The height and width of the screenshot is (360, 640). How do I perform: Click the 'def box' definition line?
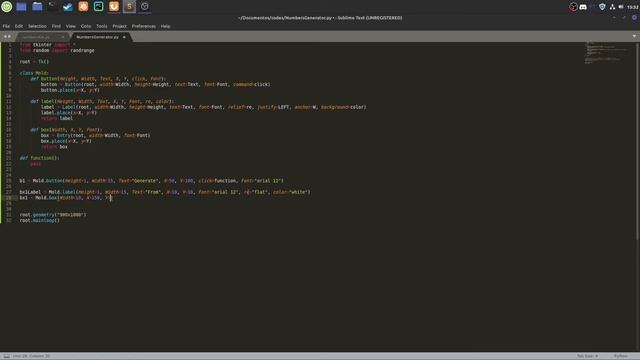click(66, 130)
